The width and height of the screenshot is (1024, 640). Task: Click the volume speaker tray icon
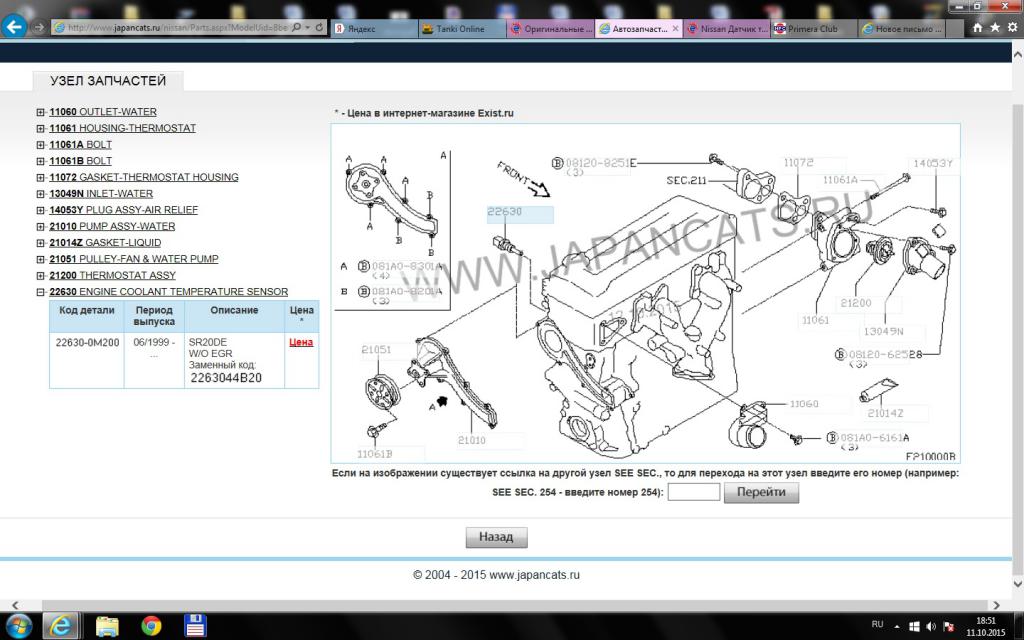pos(931,626)
